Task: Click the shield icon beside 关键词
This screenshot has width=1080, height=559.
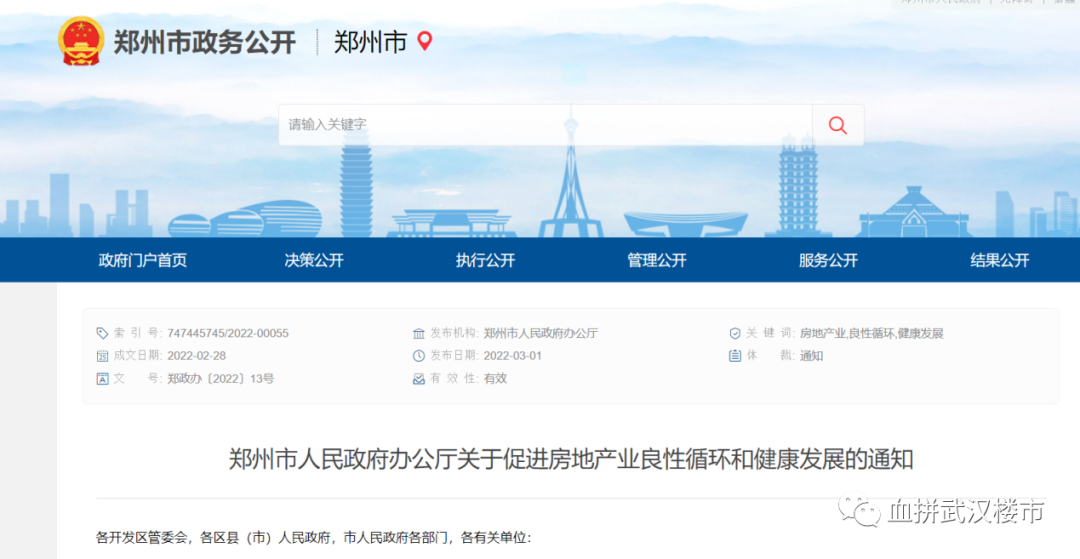Action: (735, 333)
